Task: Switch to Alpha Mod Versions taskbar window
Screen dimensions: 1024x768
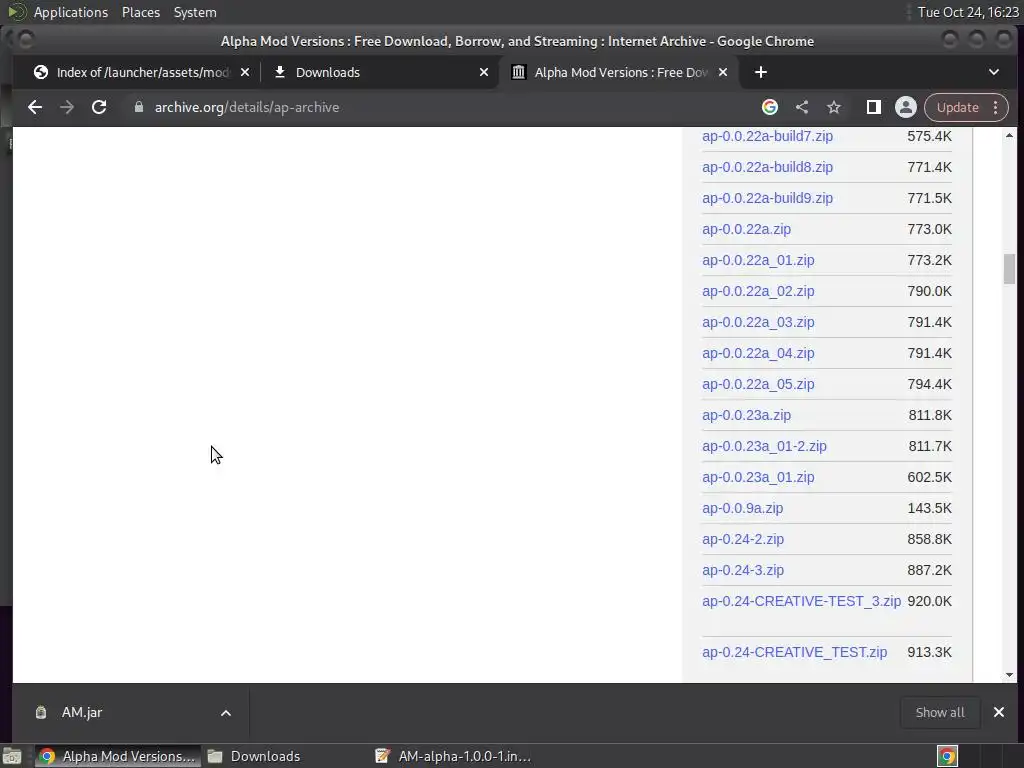Action: [118, 756]
